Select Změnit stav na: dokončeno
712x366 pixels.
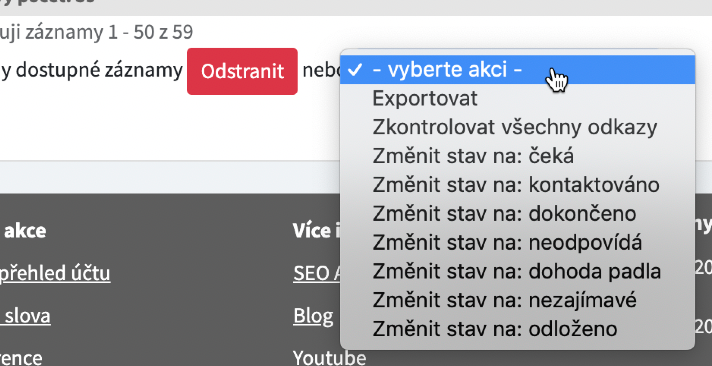pos(517,214)
